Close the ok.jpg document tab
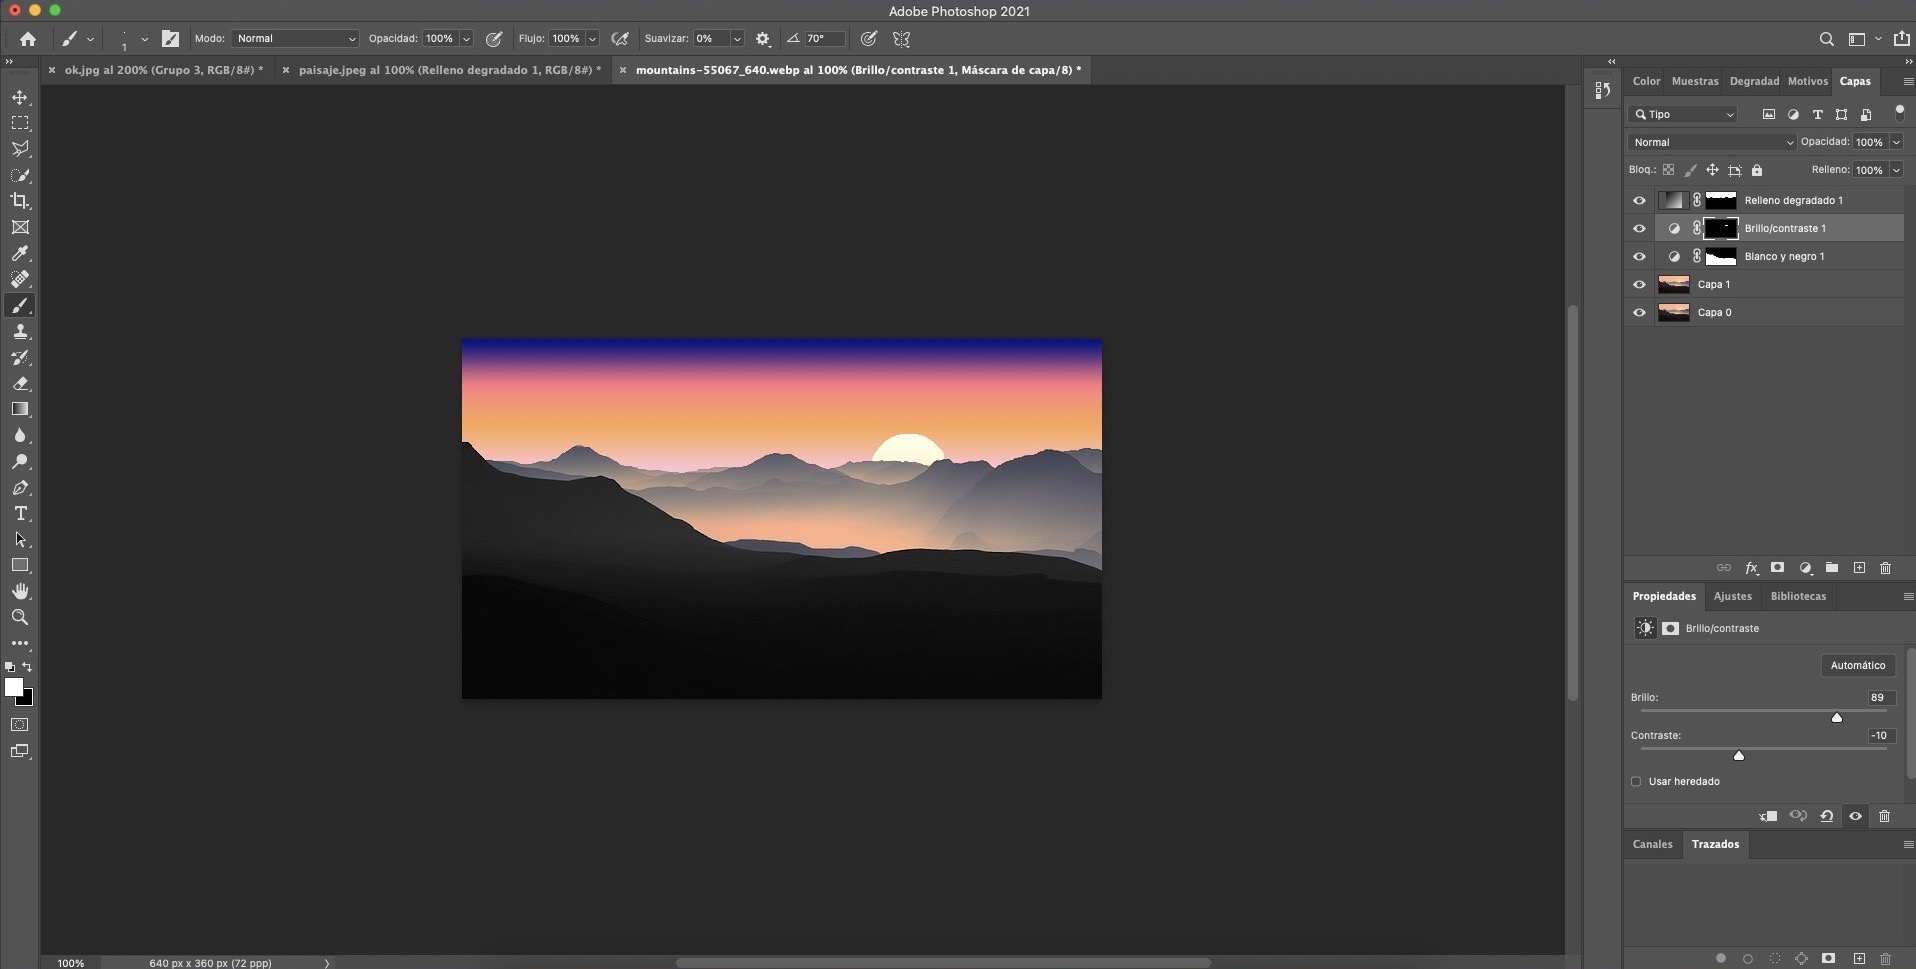 52,70
